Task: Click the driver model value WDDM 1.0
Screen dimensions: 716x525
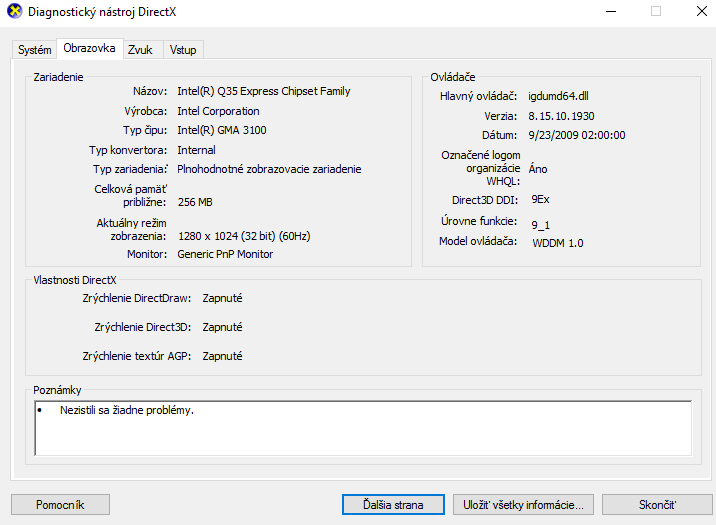Action: (558, 243)
